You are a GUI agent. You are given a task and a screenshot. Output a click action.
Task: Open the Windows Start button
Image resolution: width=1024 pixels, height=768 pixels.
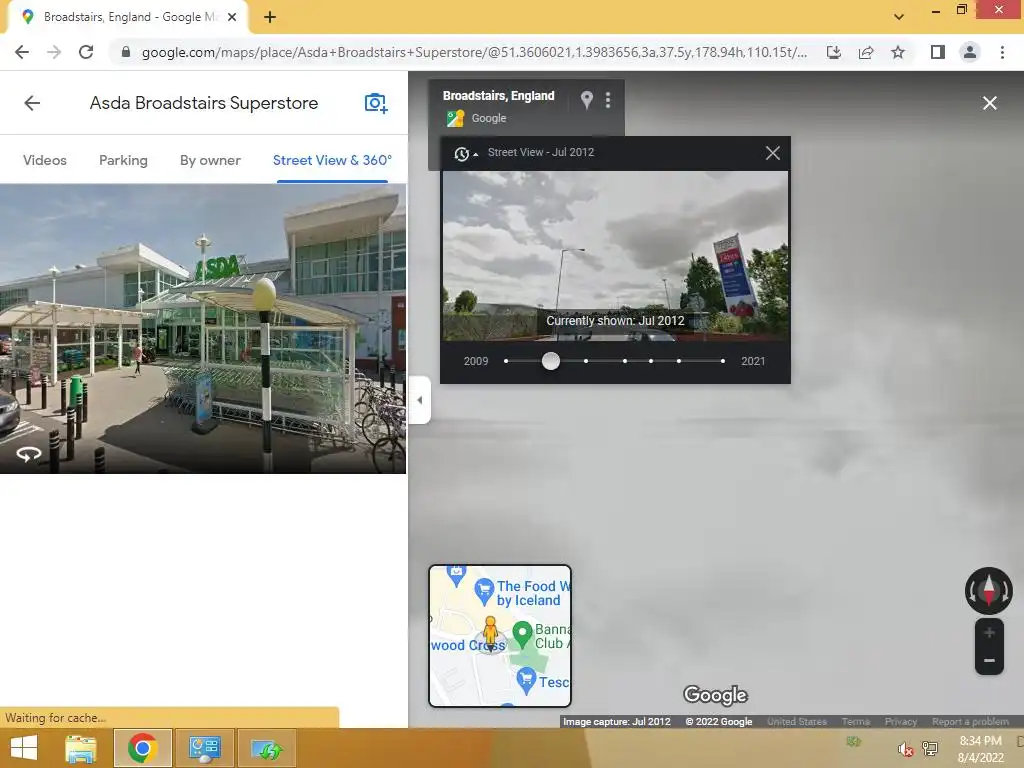tap(24, 748)
